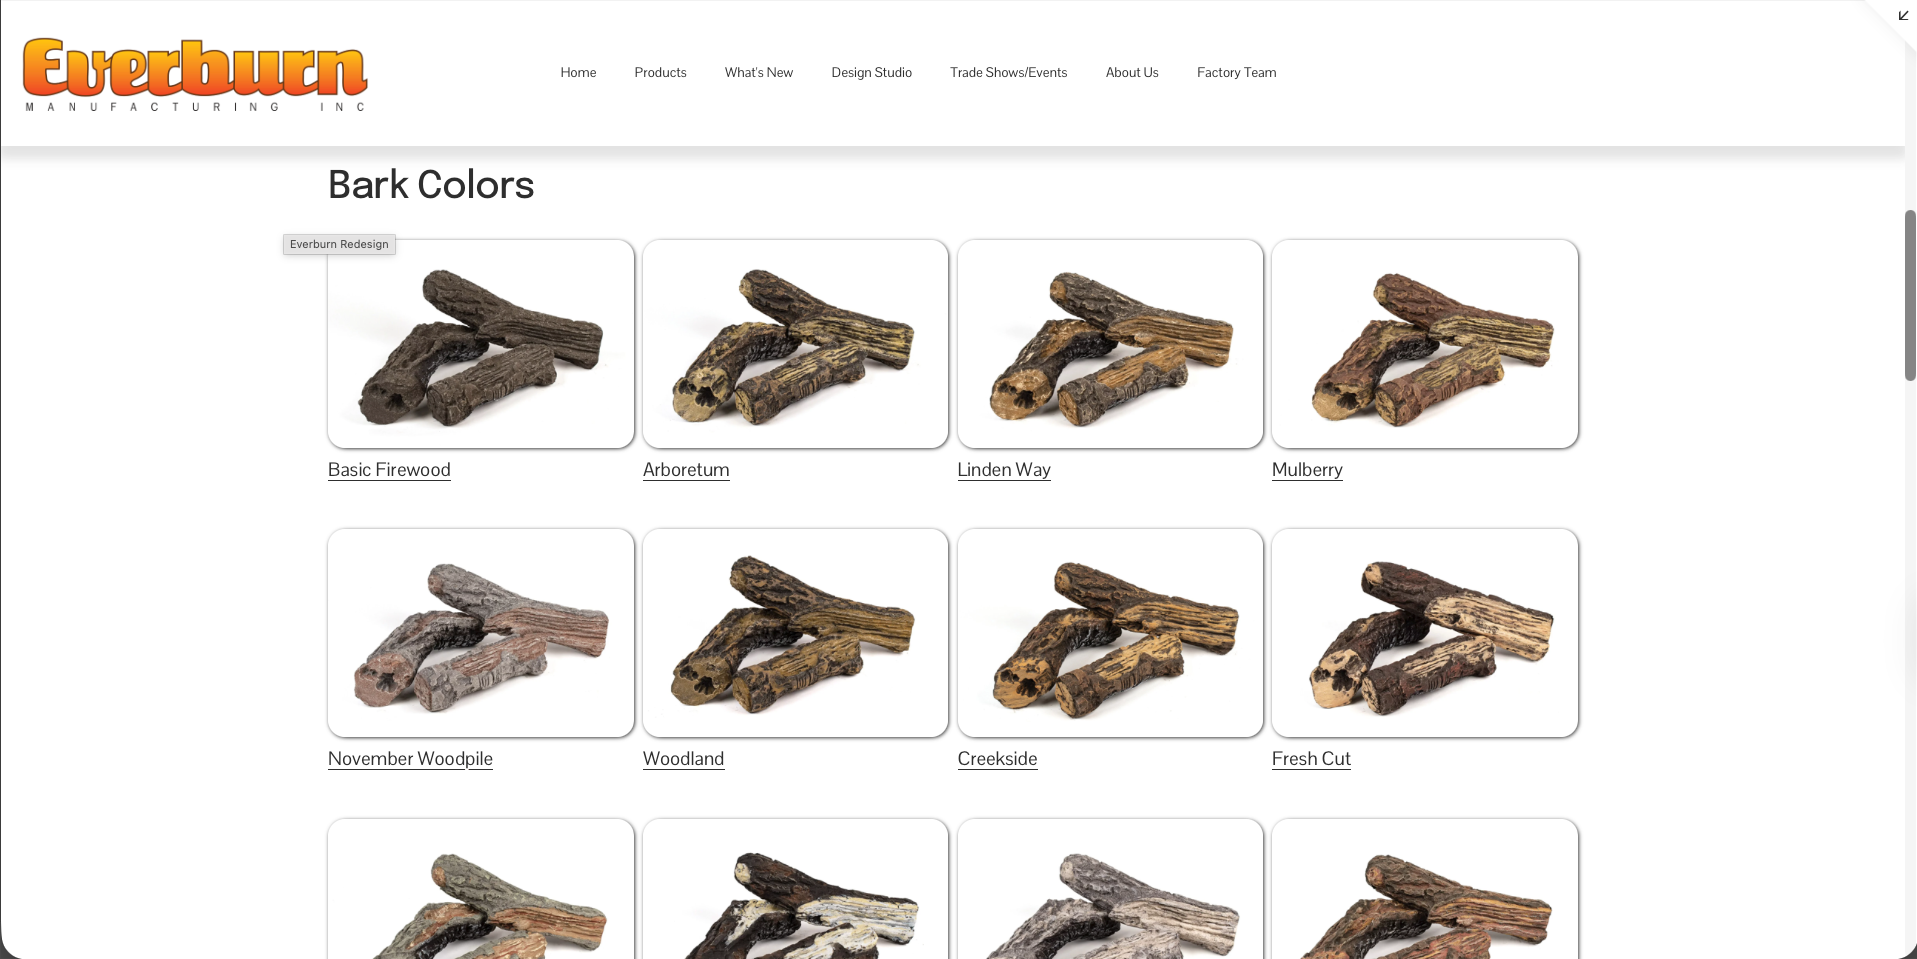
Task: Go to What's New page
Action: (x=759, y=73)
